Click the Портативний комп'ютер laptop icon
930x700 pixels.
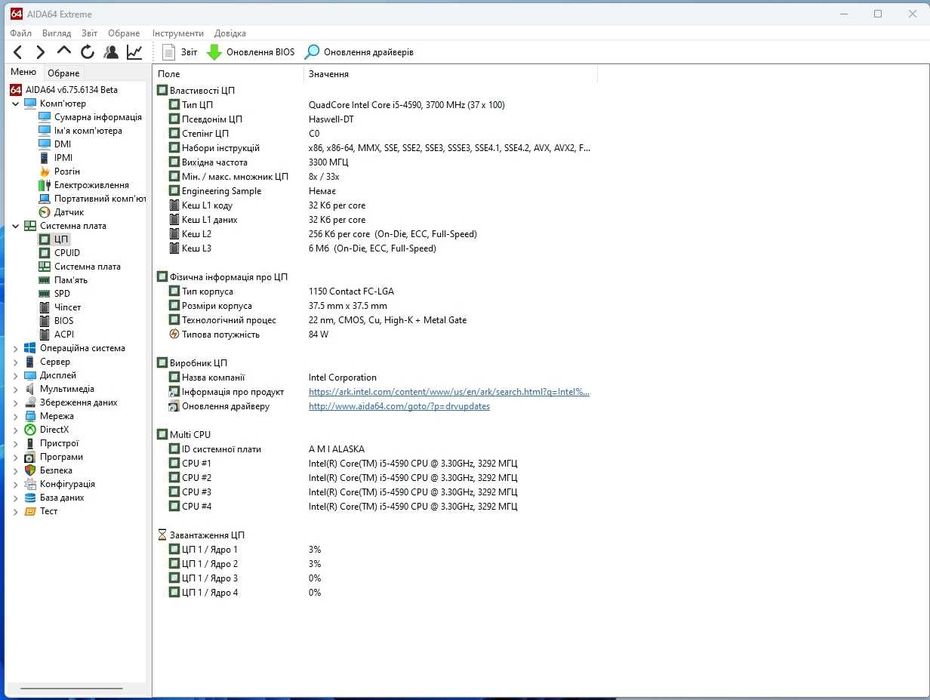click(44, 199)
